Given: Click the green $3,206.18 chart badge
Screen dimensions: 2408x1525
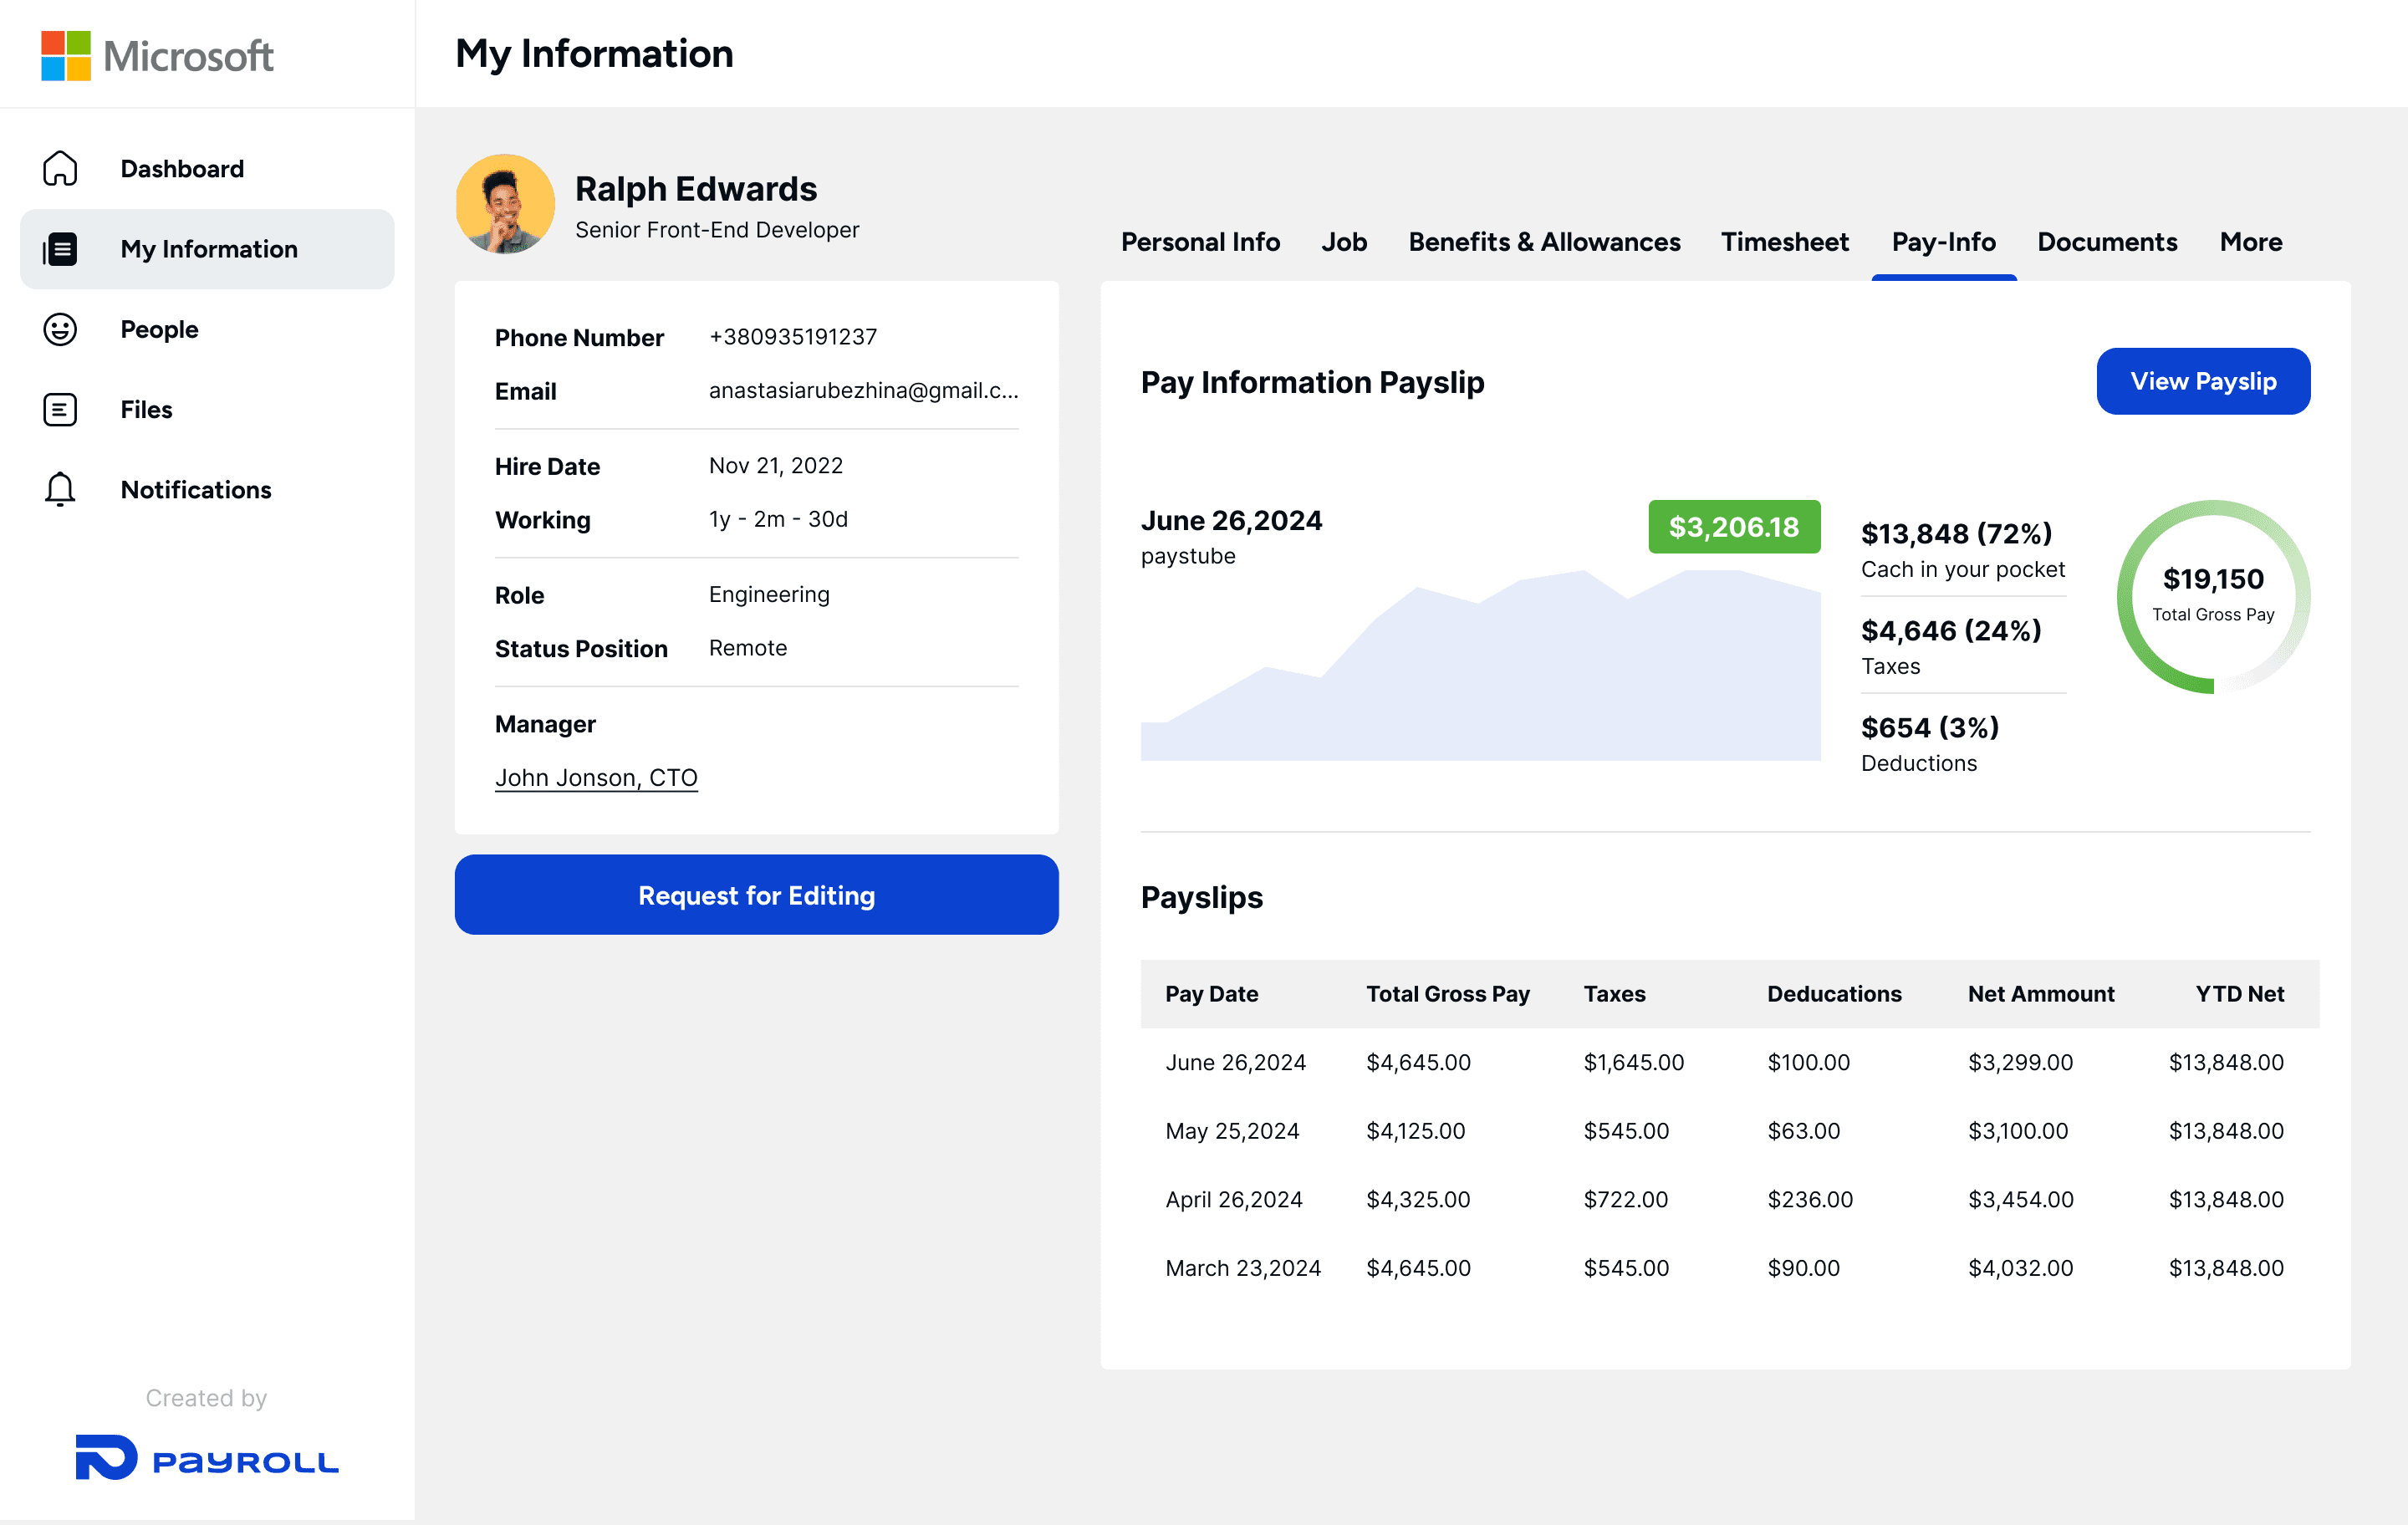Looking at the screenshot, I should (x=1733, y=526).
